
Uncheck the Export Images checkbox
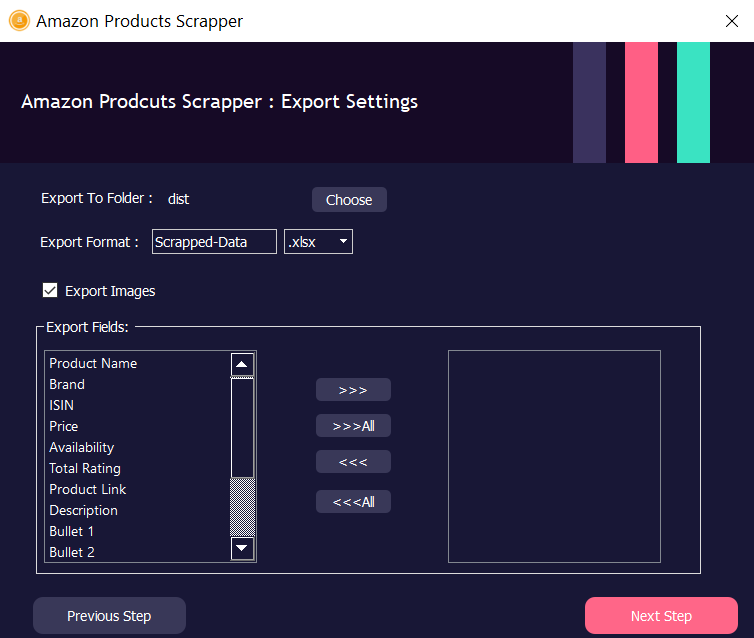50,290
